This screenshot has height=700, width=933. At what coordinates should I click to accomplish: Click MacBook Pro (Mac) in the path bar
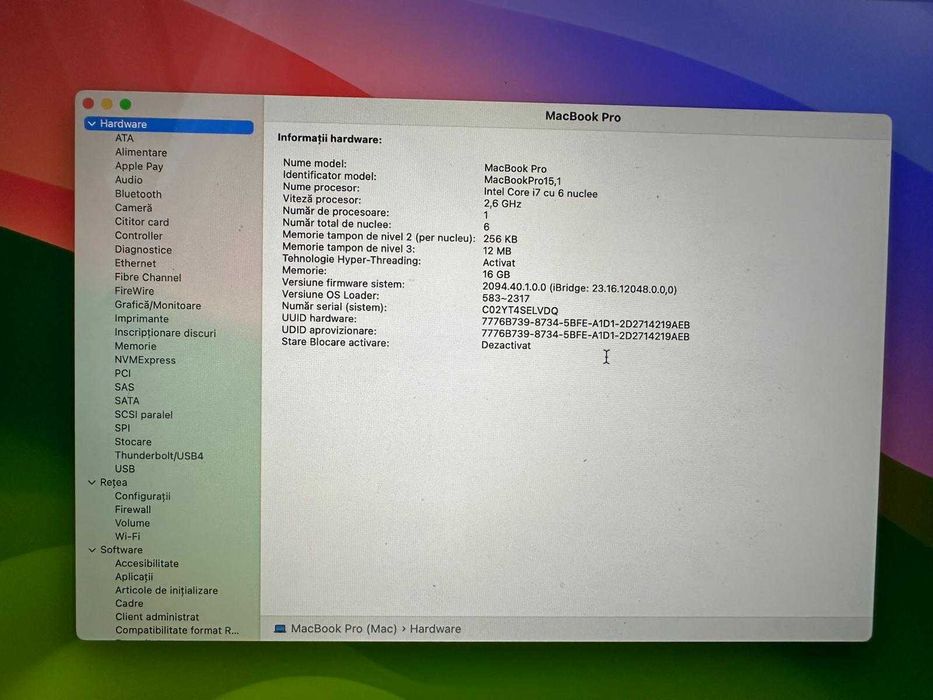pyautogui.click(x=343, y=629)
